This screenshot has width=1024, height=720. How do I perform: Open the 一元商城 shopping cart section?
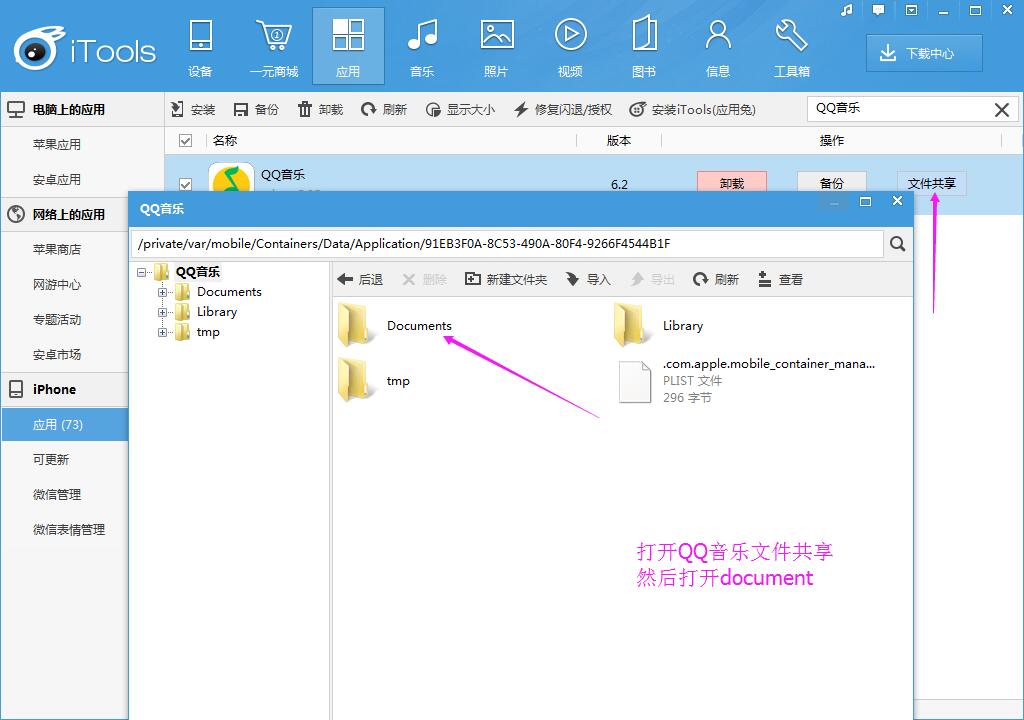click(274, 47)
